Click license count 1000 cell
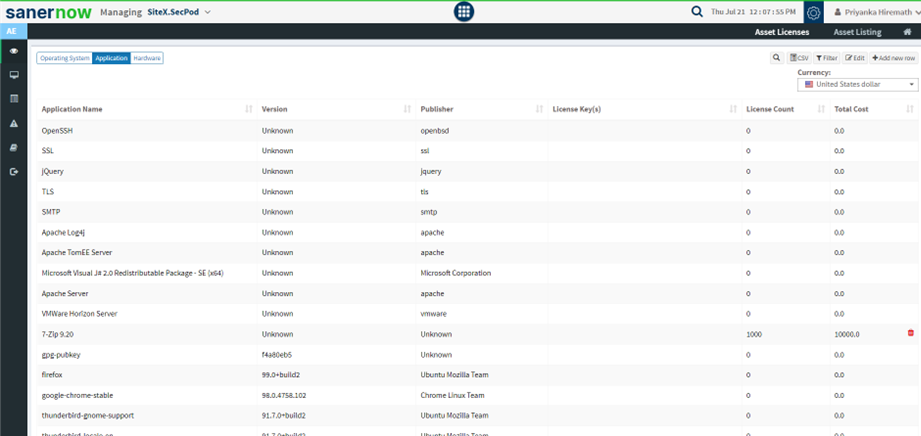 pyautogui.click(x=754, y=334)
